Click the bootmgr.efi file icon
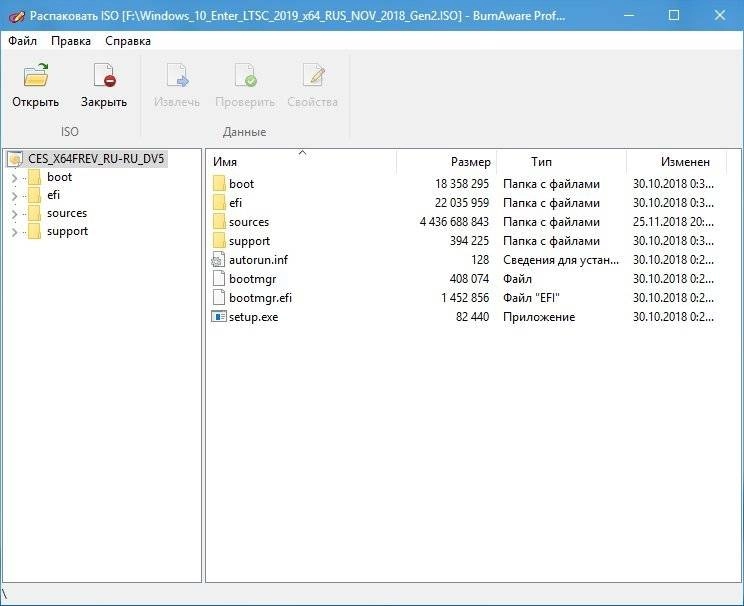 coord(219,298)
